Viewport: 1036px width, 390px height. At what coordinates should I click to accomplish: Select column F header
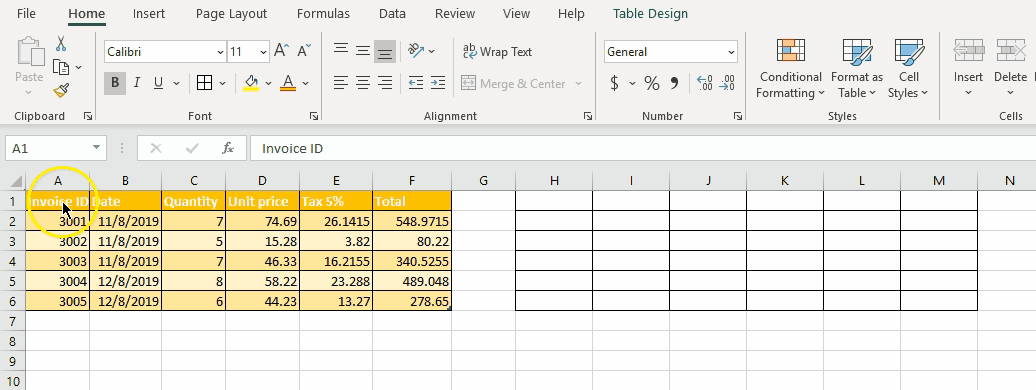pyautogui.click(x=412, y=180)
